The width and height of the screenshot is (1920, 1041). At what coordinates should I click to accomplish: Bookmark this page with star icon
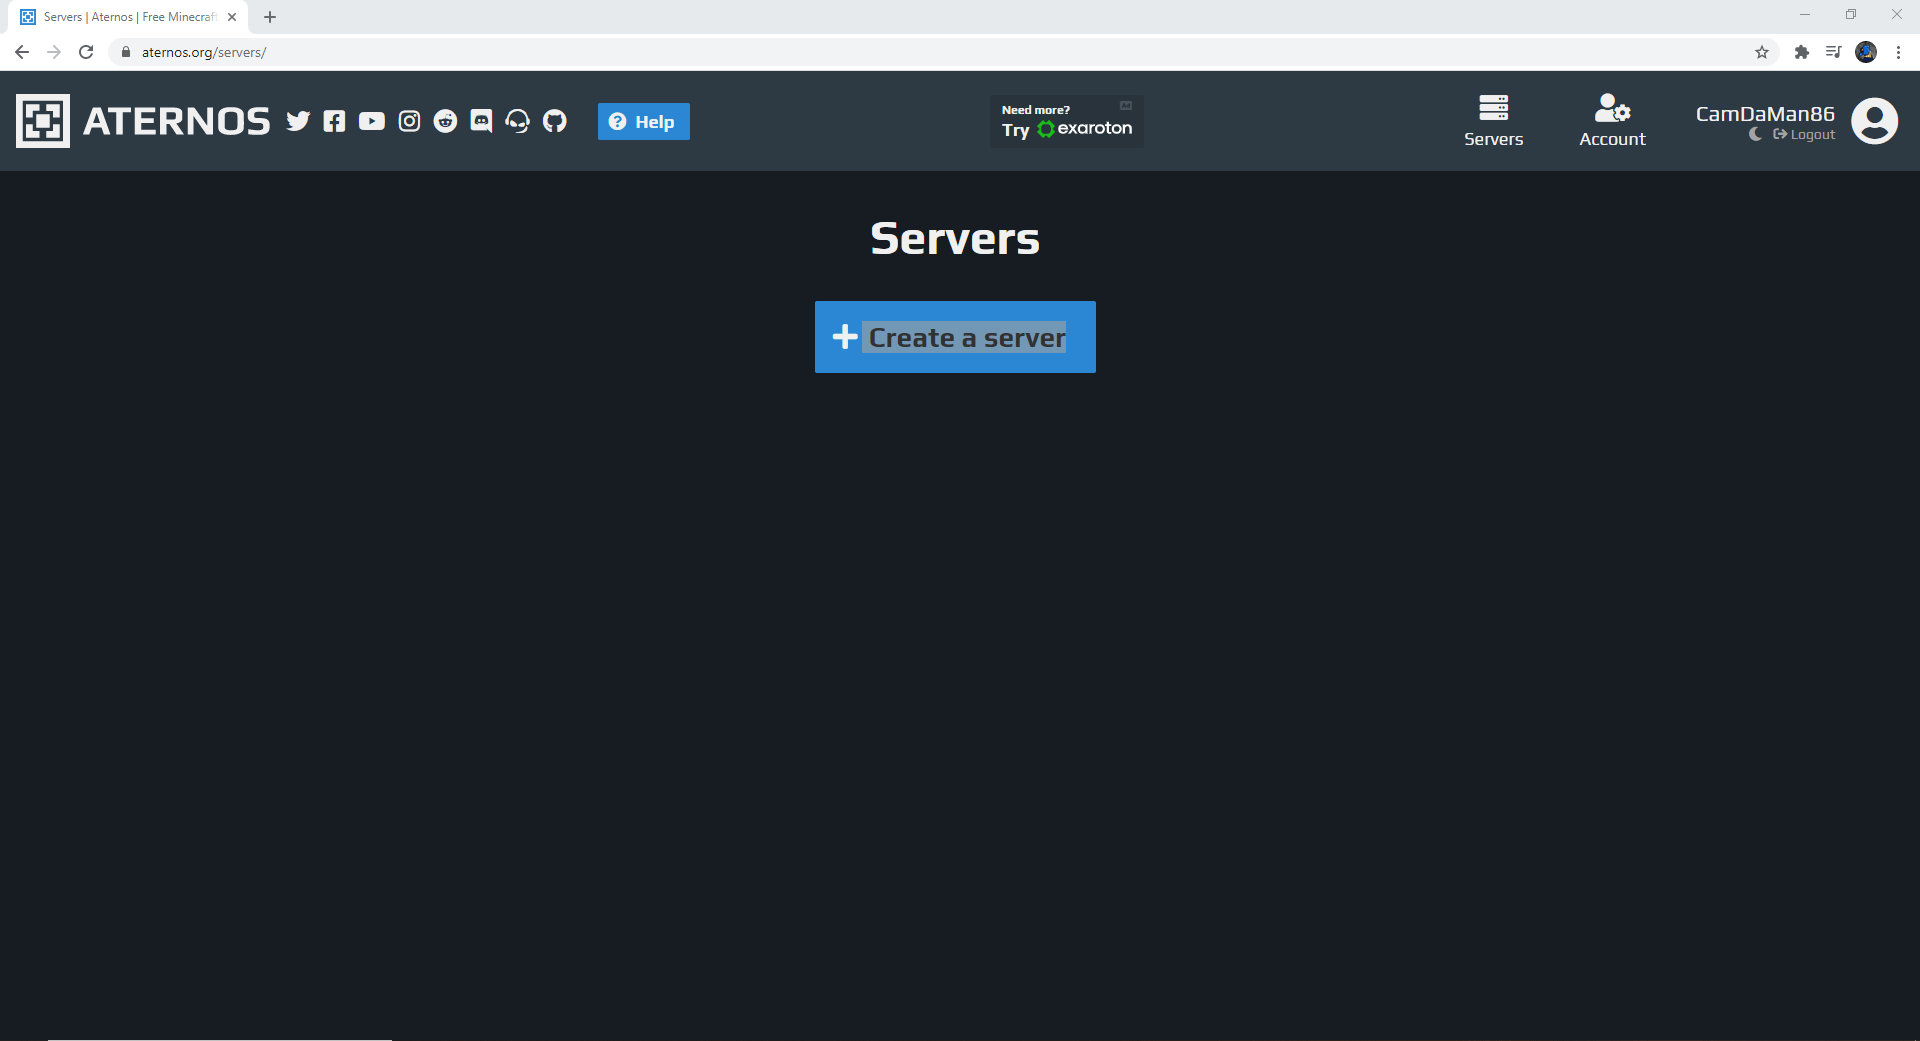tap(1762, 52)
